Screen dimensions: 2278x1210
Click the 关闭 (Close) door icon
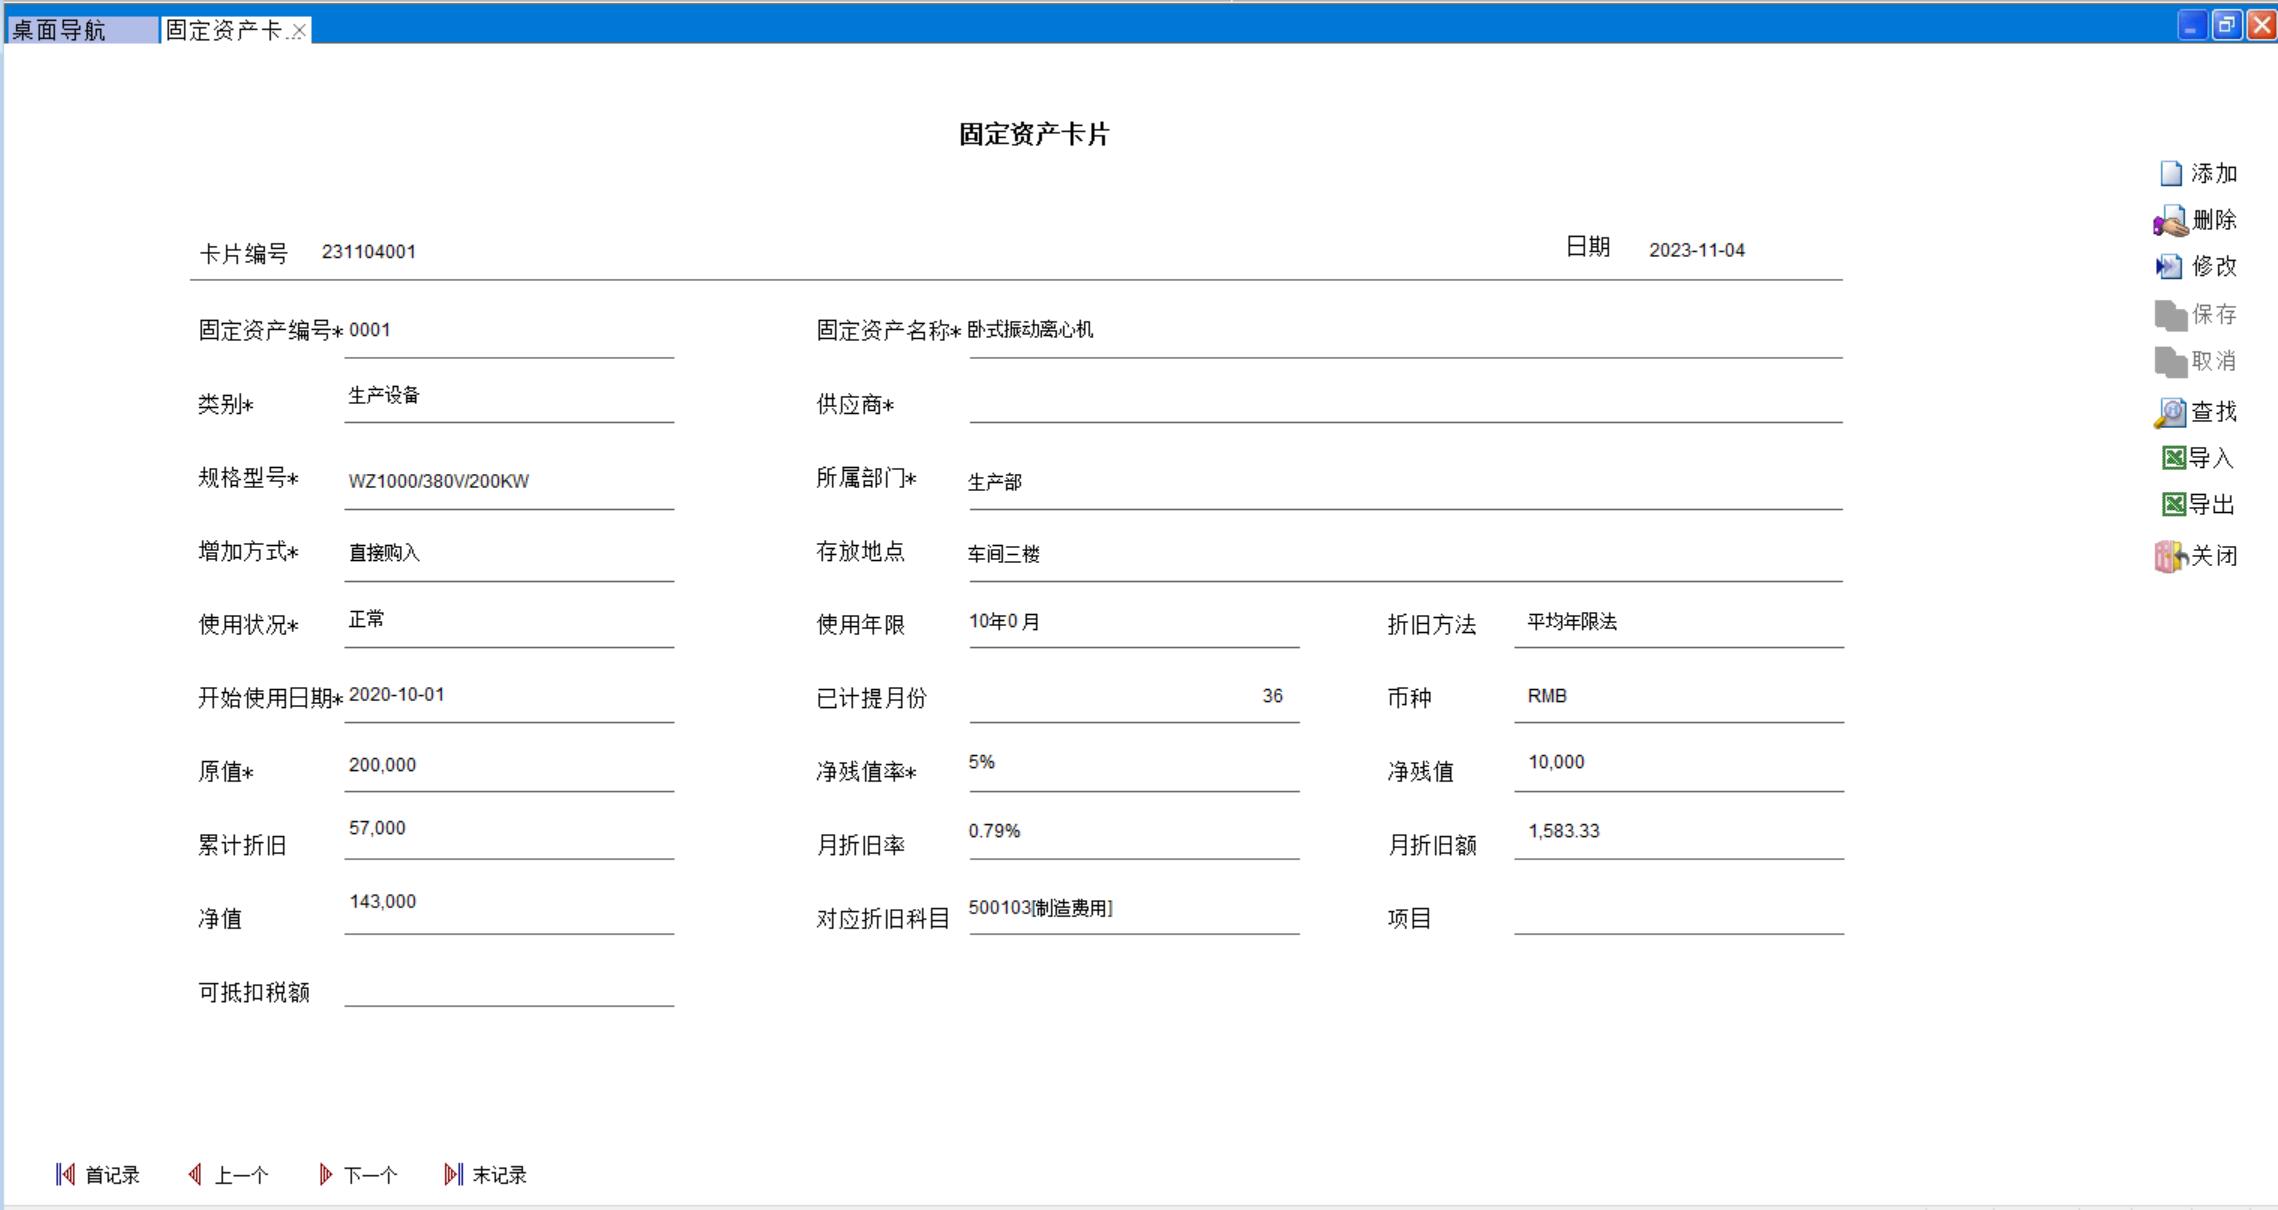click(2170, 556)
